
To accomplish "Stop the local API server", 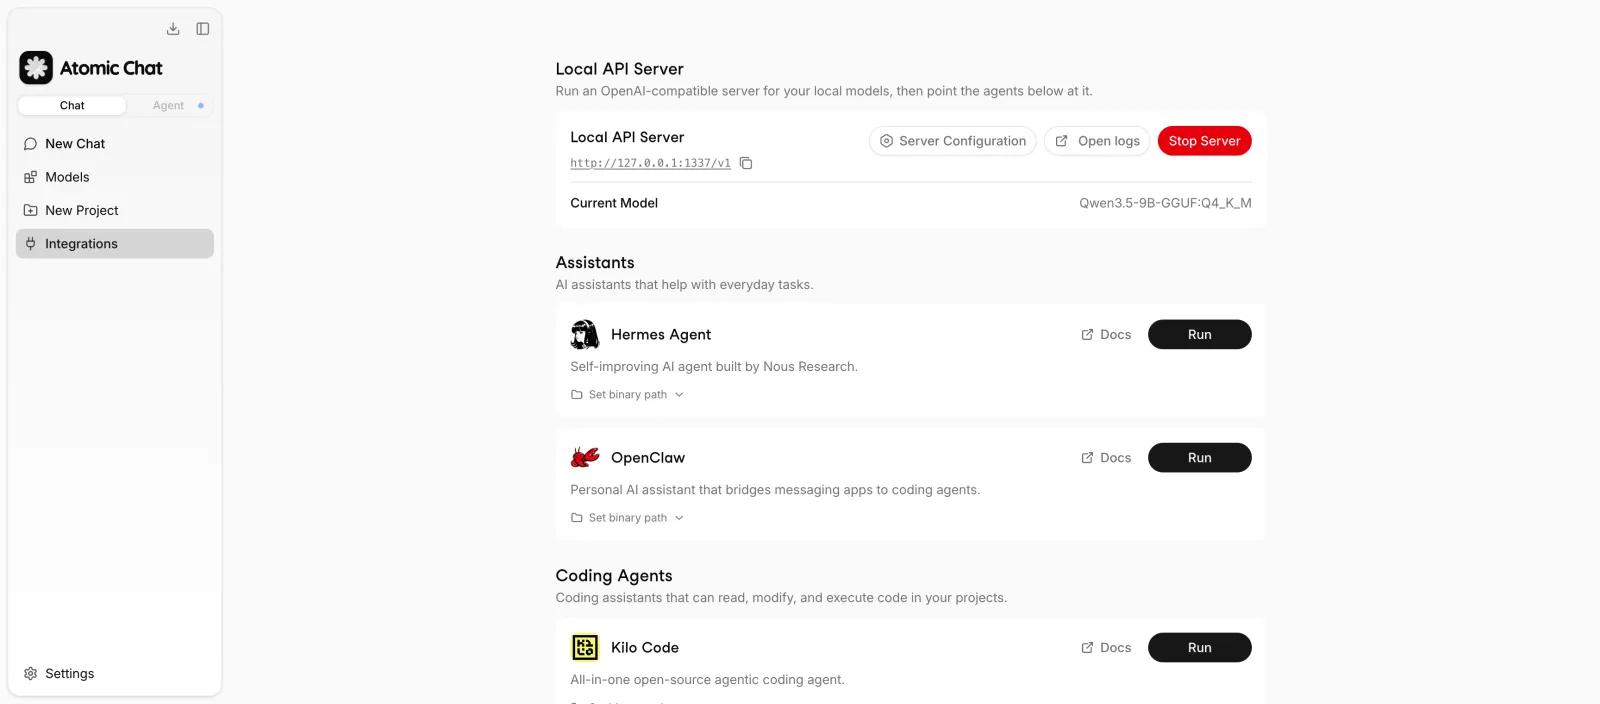I will coord(1204,141).
